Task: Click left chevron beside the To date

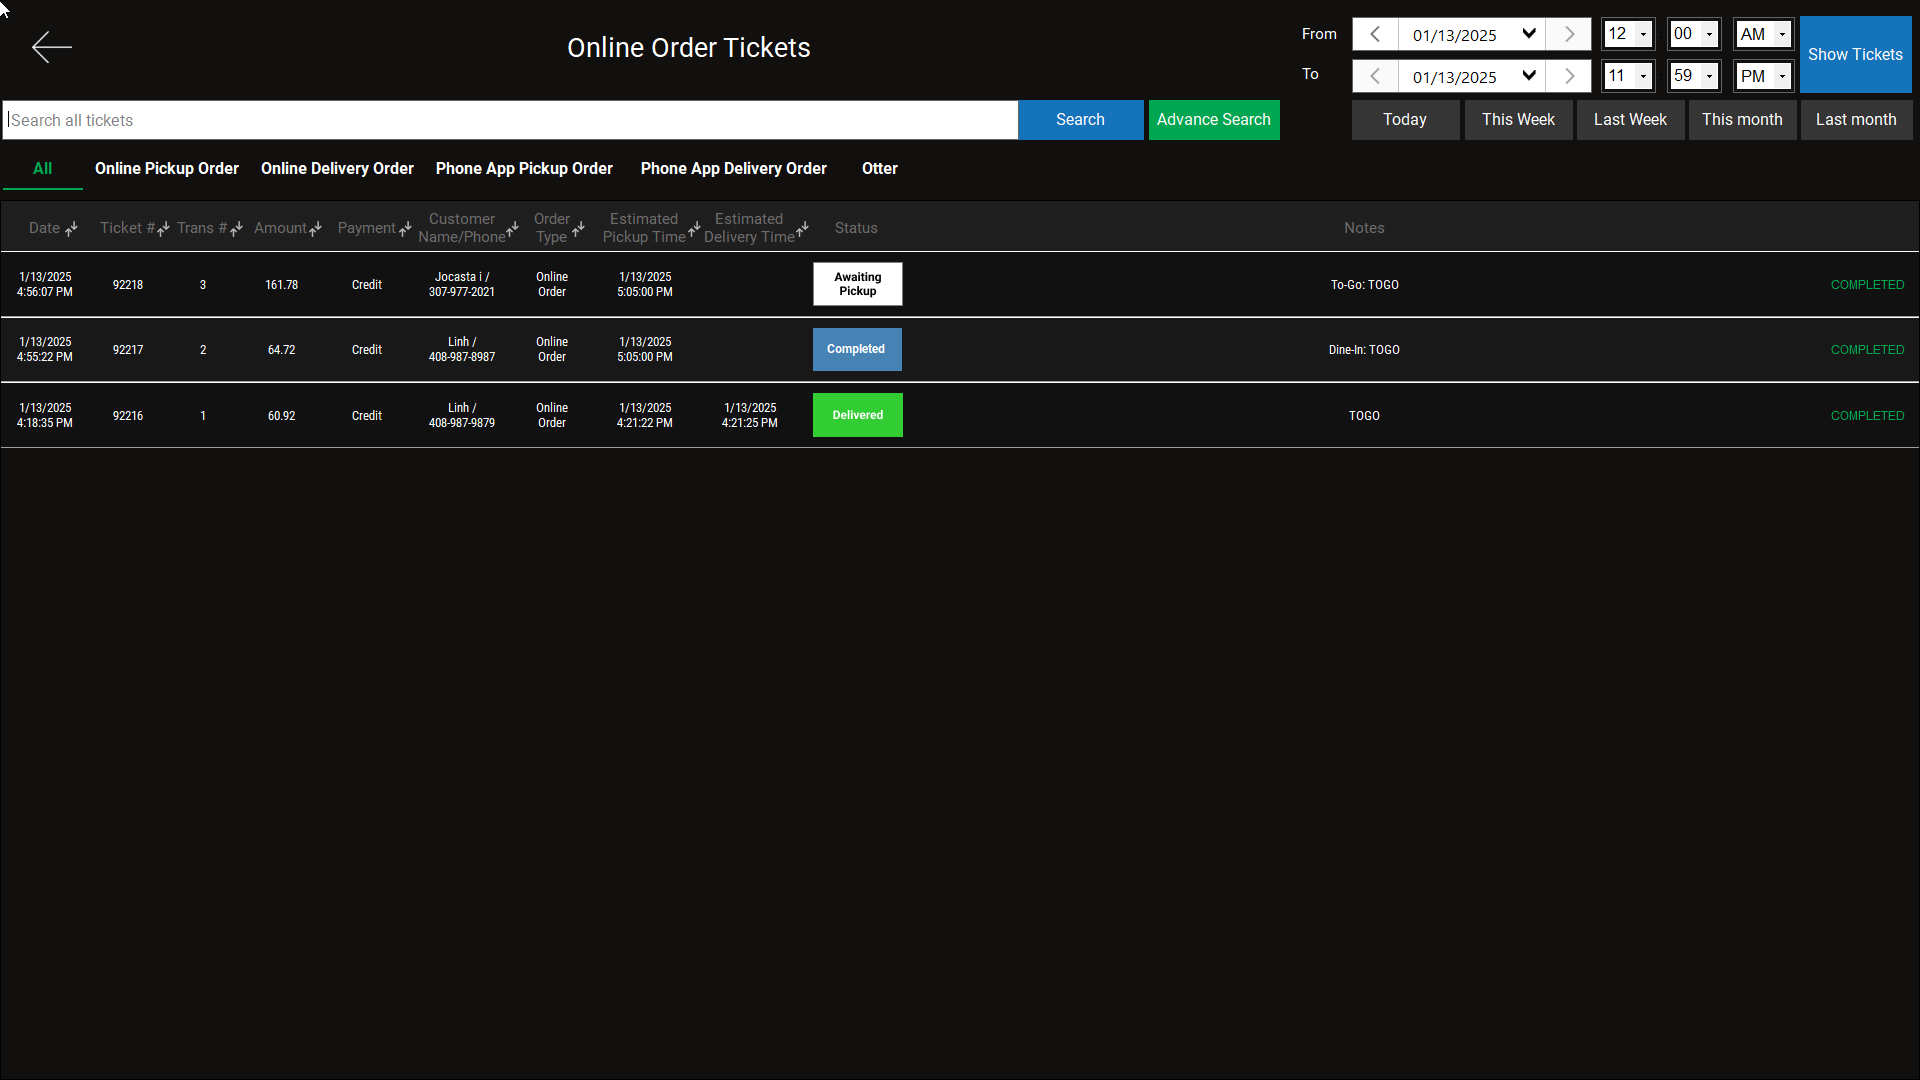Action: pyautogui.click(x=1374, y=75)
